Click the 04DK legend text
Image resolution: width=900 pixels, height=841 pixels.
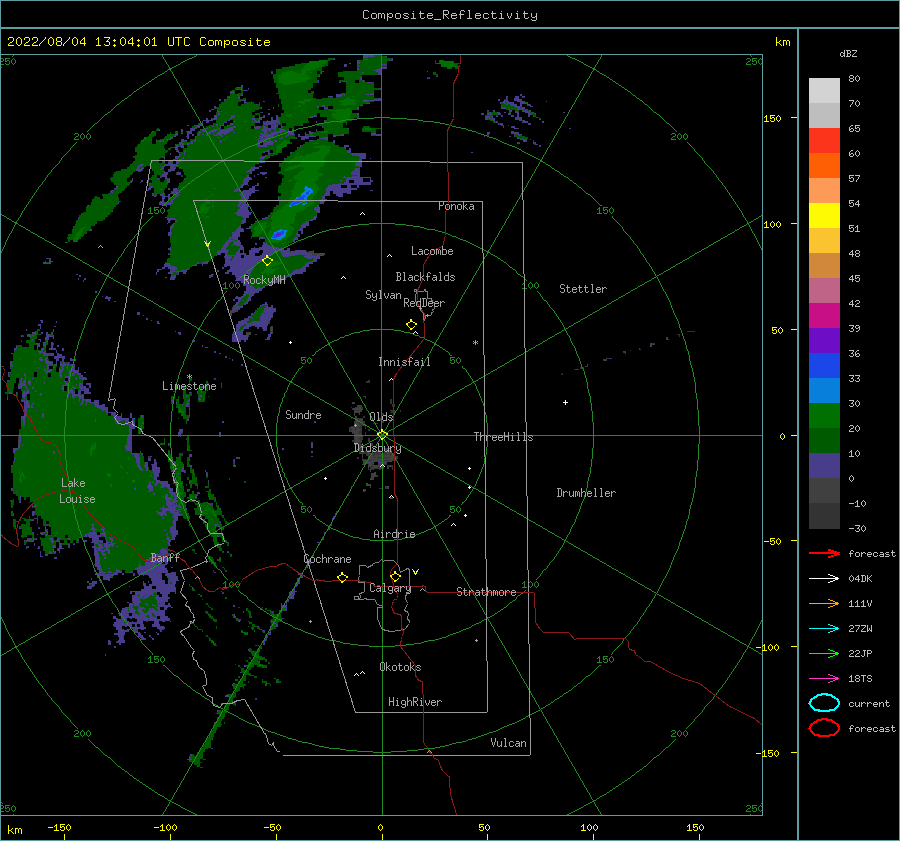click(x=860, y=579)
